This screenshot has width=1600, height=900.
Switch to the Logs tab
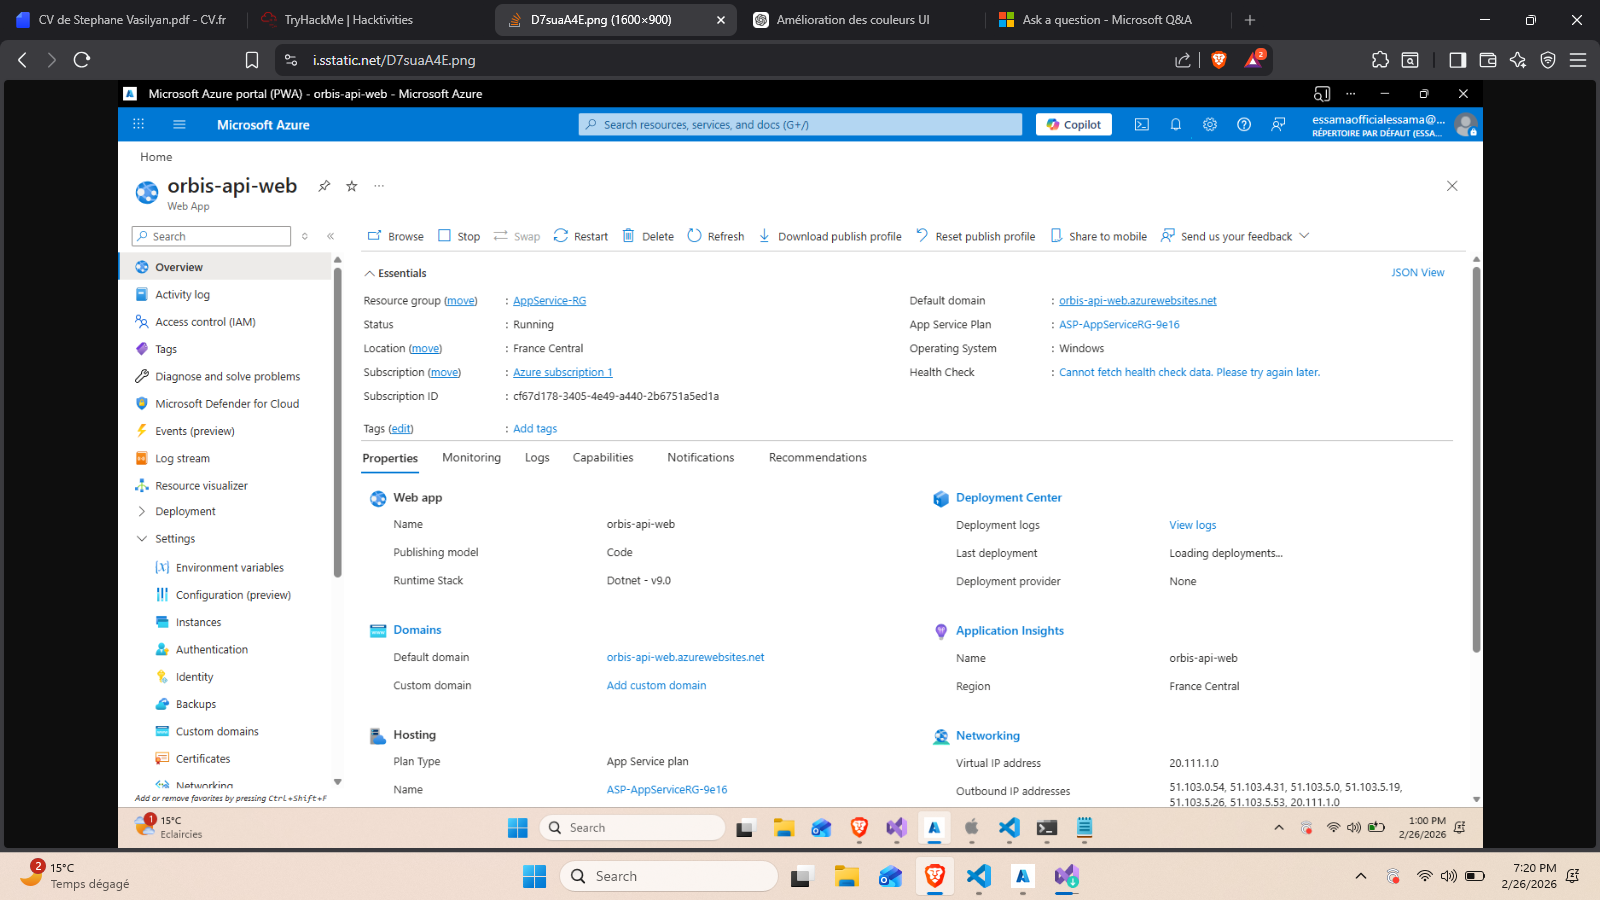click(537, 458)
